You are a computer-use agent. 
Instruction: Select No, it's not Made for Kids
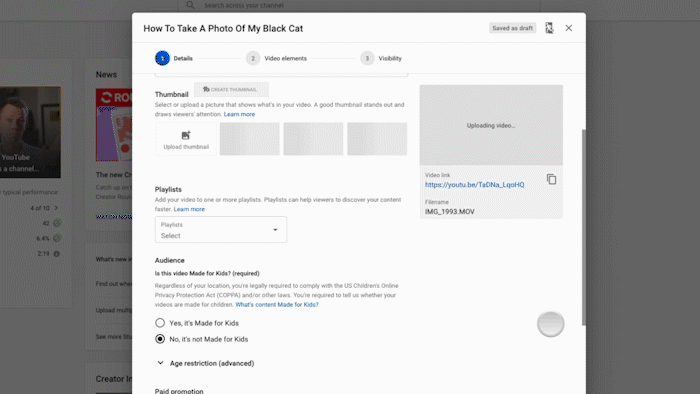(160, 339)
